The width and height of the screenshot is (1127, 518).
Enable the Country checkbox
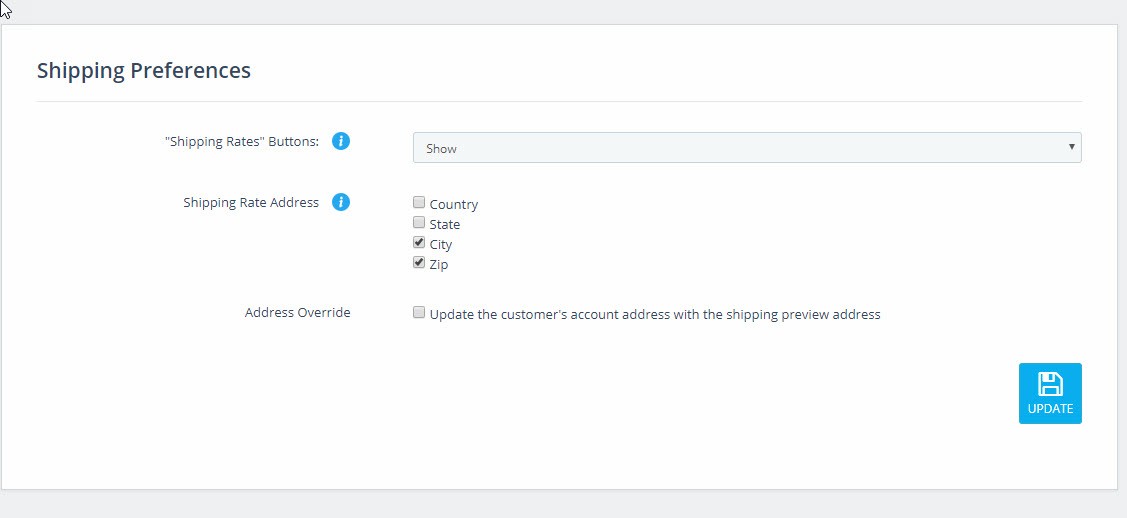tap(419, 203)
